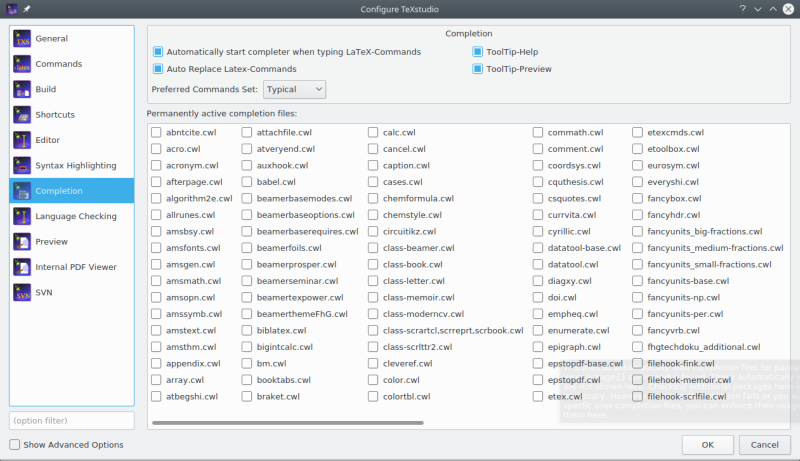Tick abntcite.cwl checkbox
This screenshot has height=461, width=800.
pos(156,133)
